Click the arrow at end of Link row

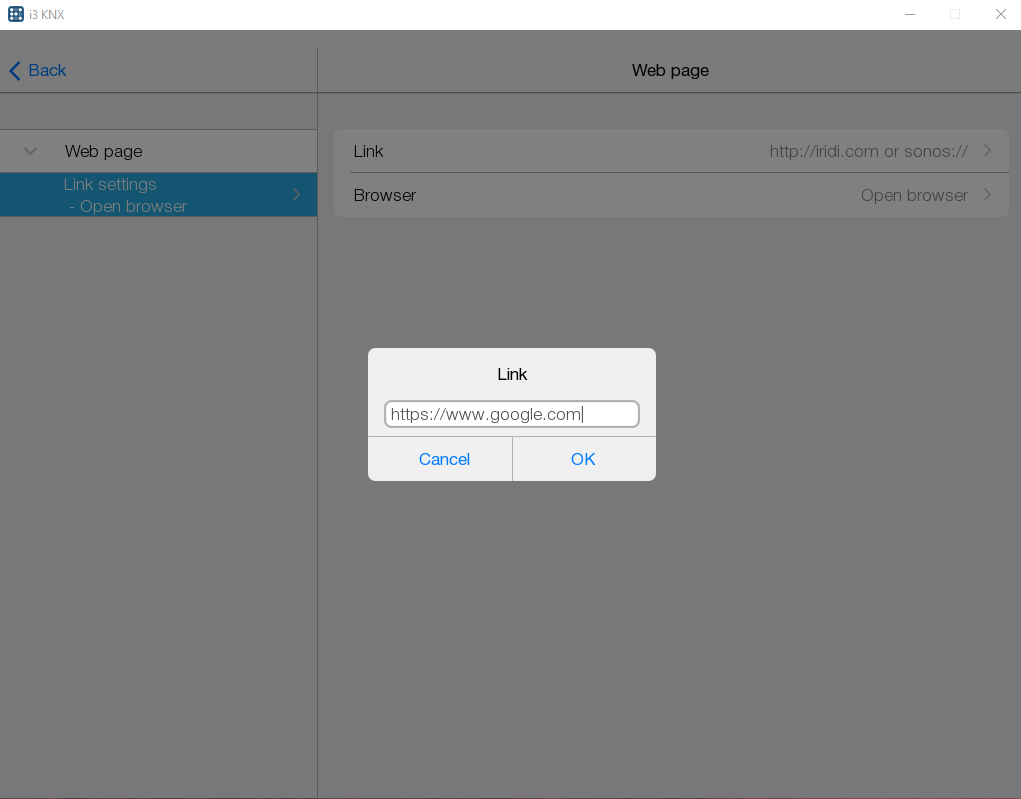[x=987, y=150]
